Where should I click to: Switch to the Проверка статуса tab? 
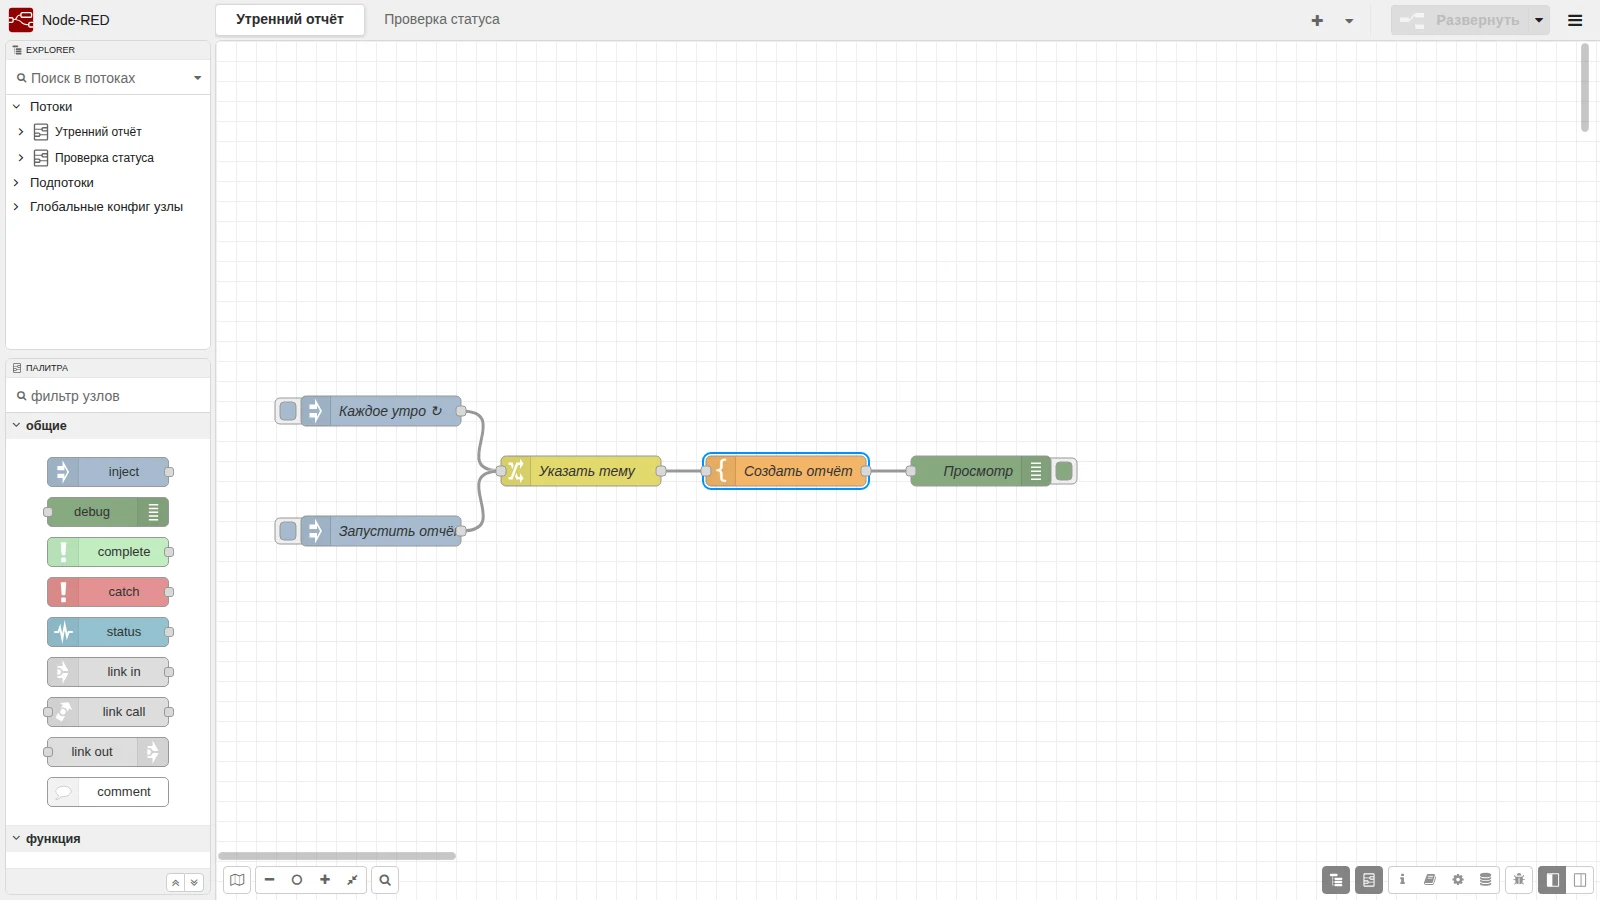pos(442,20)
